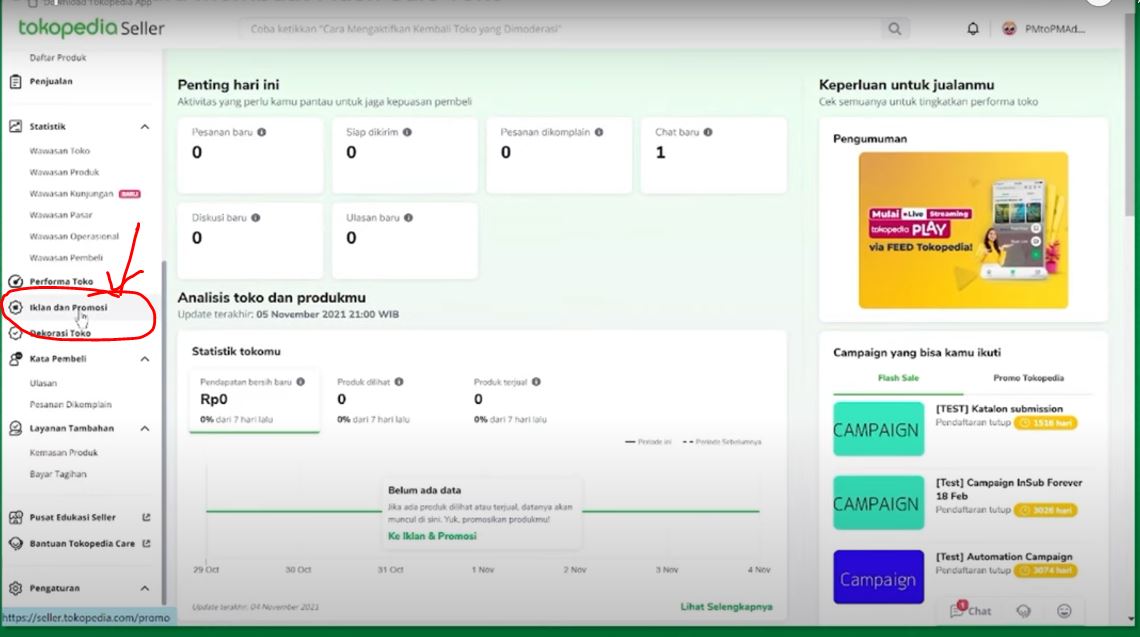Click the search magnifier icon
This screenshot has width=1140, height=637.
click(894, 29)
